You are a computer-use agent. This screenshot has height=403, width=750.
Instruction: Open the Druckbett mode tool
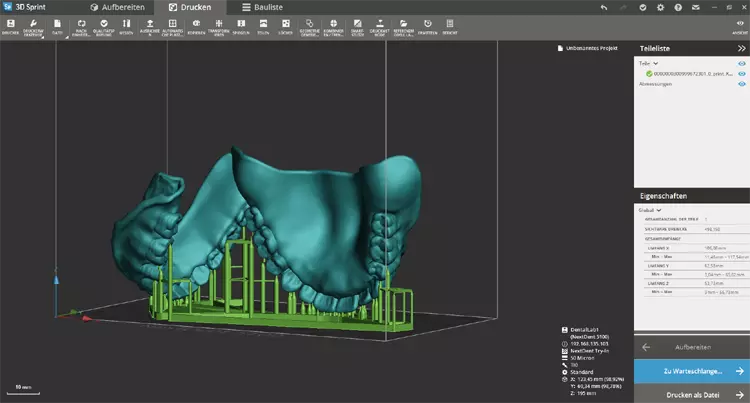click(380, 23)
